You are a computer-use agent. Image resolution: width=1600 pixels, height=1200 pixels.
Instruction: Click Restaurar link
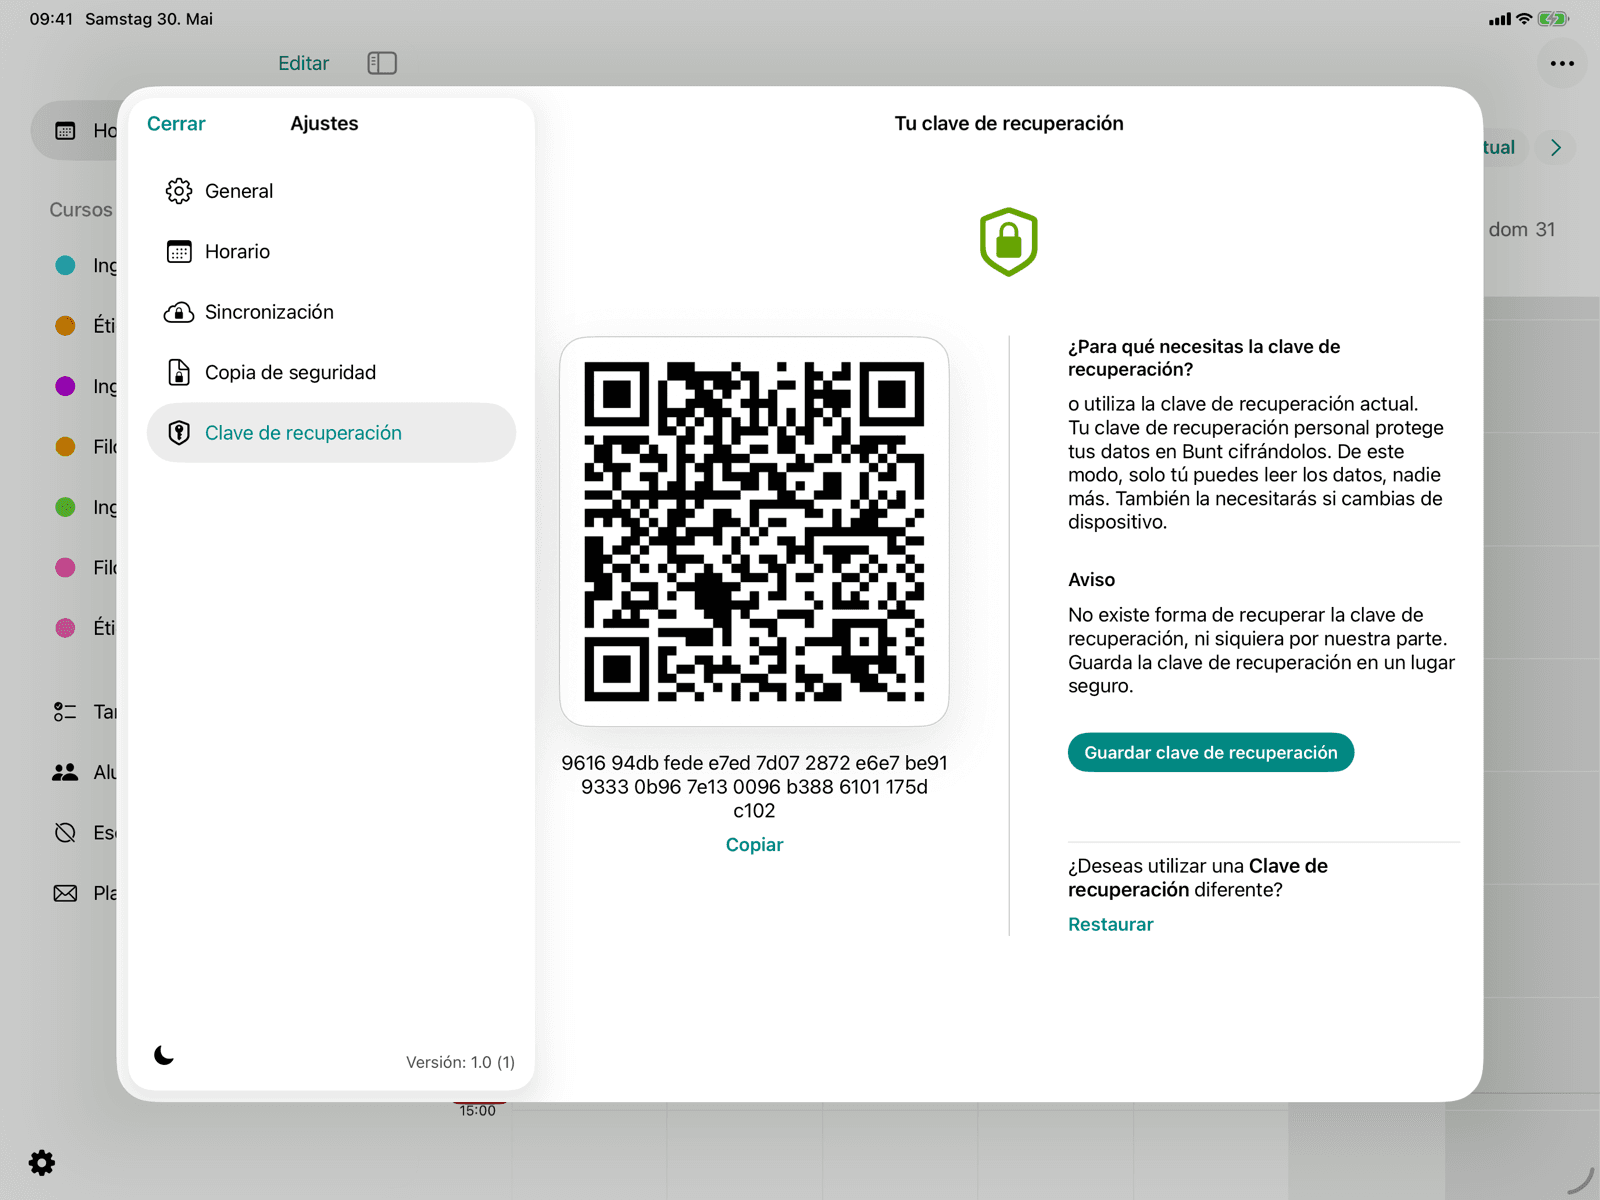pos(1110,925)
